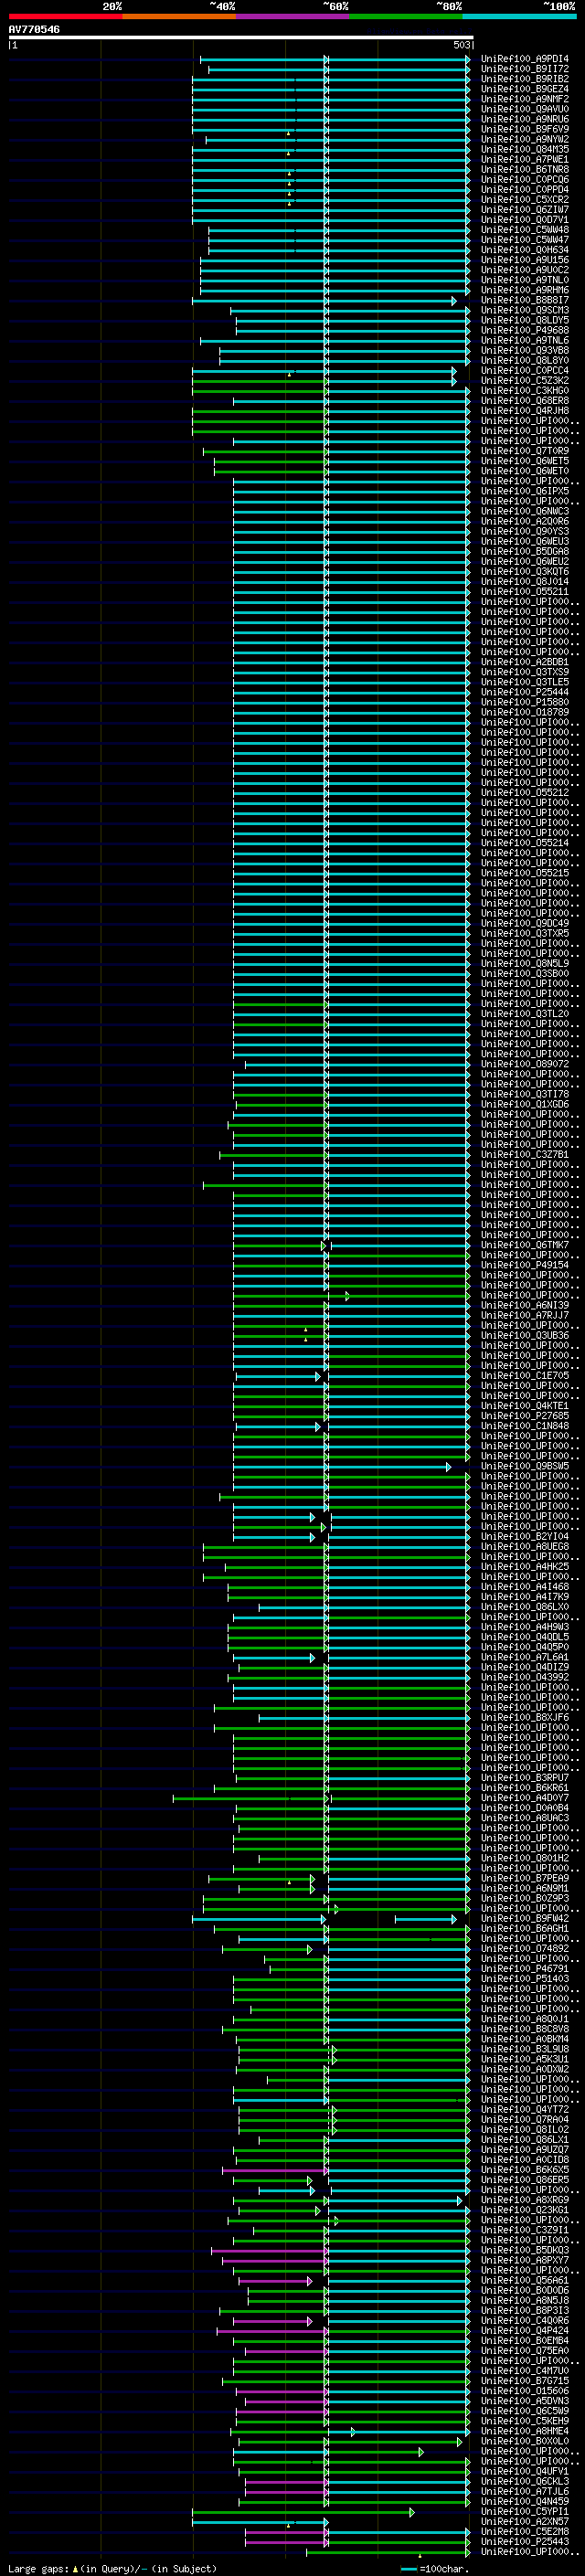Select label UniRef100_A9NRU6
Screen dimensions: 585x2576
pyautogui.click(x=524, y=119)
